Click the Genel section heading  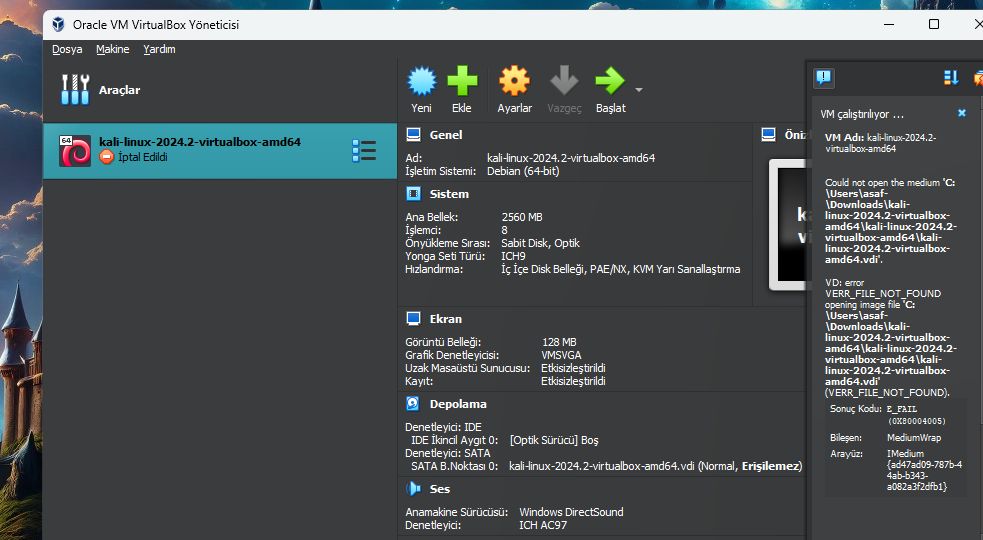point(446,135)
